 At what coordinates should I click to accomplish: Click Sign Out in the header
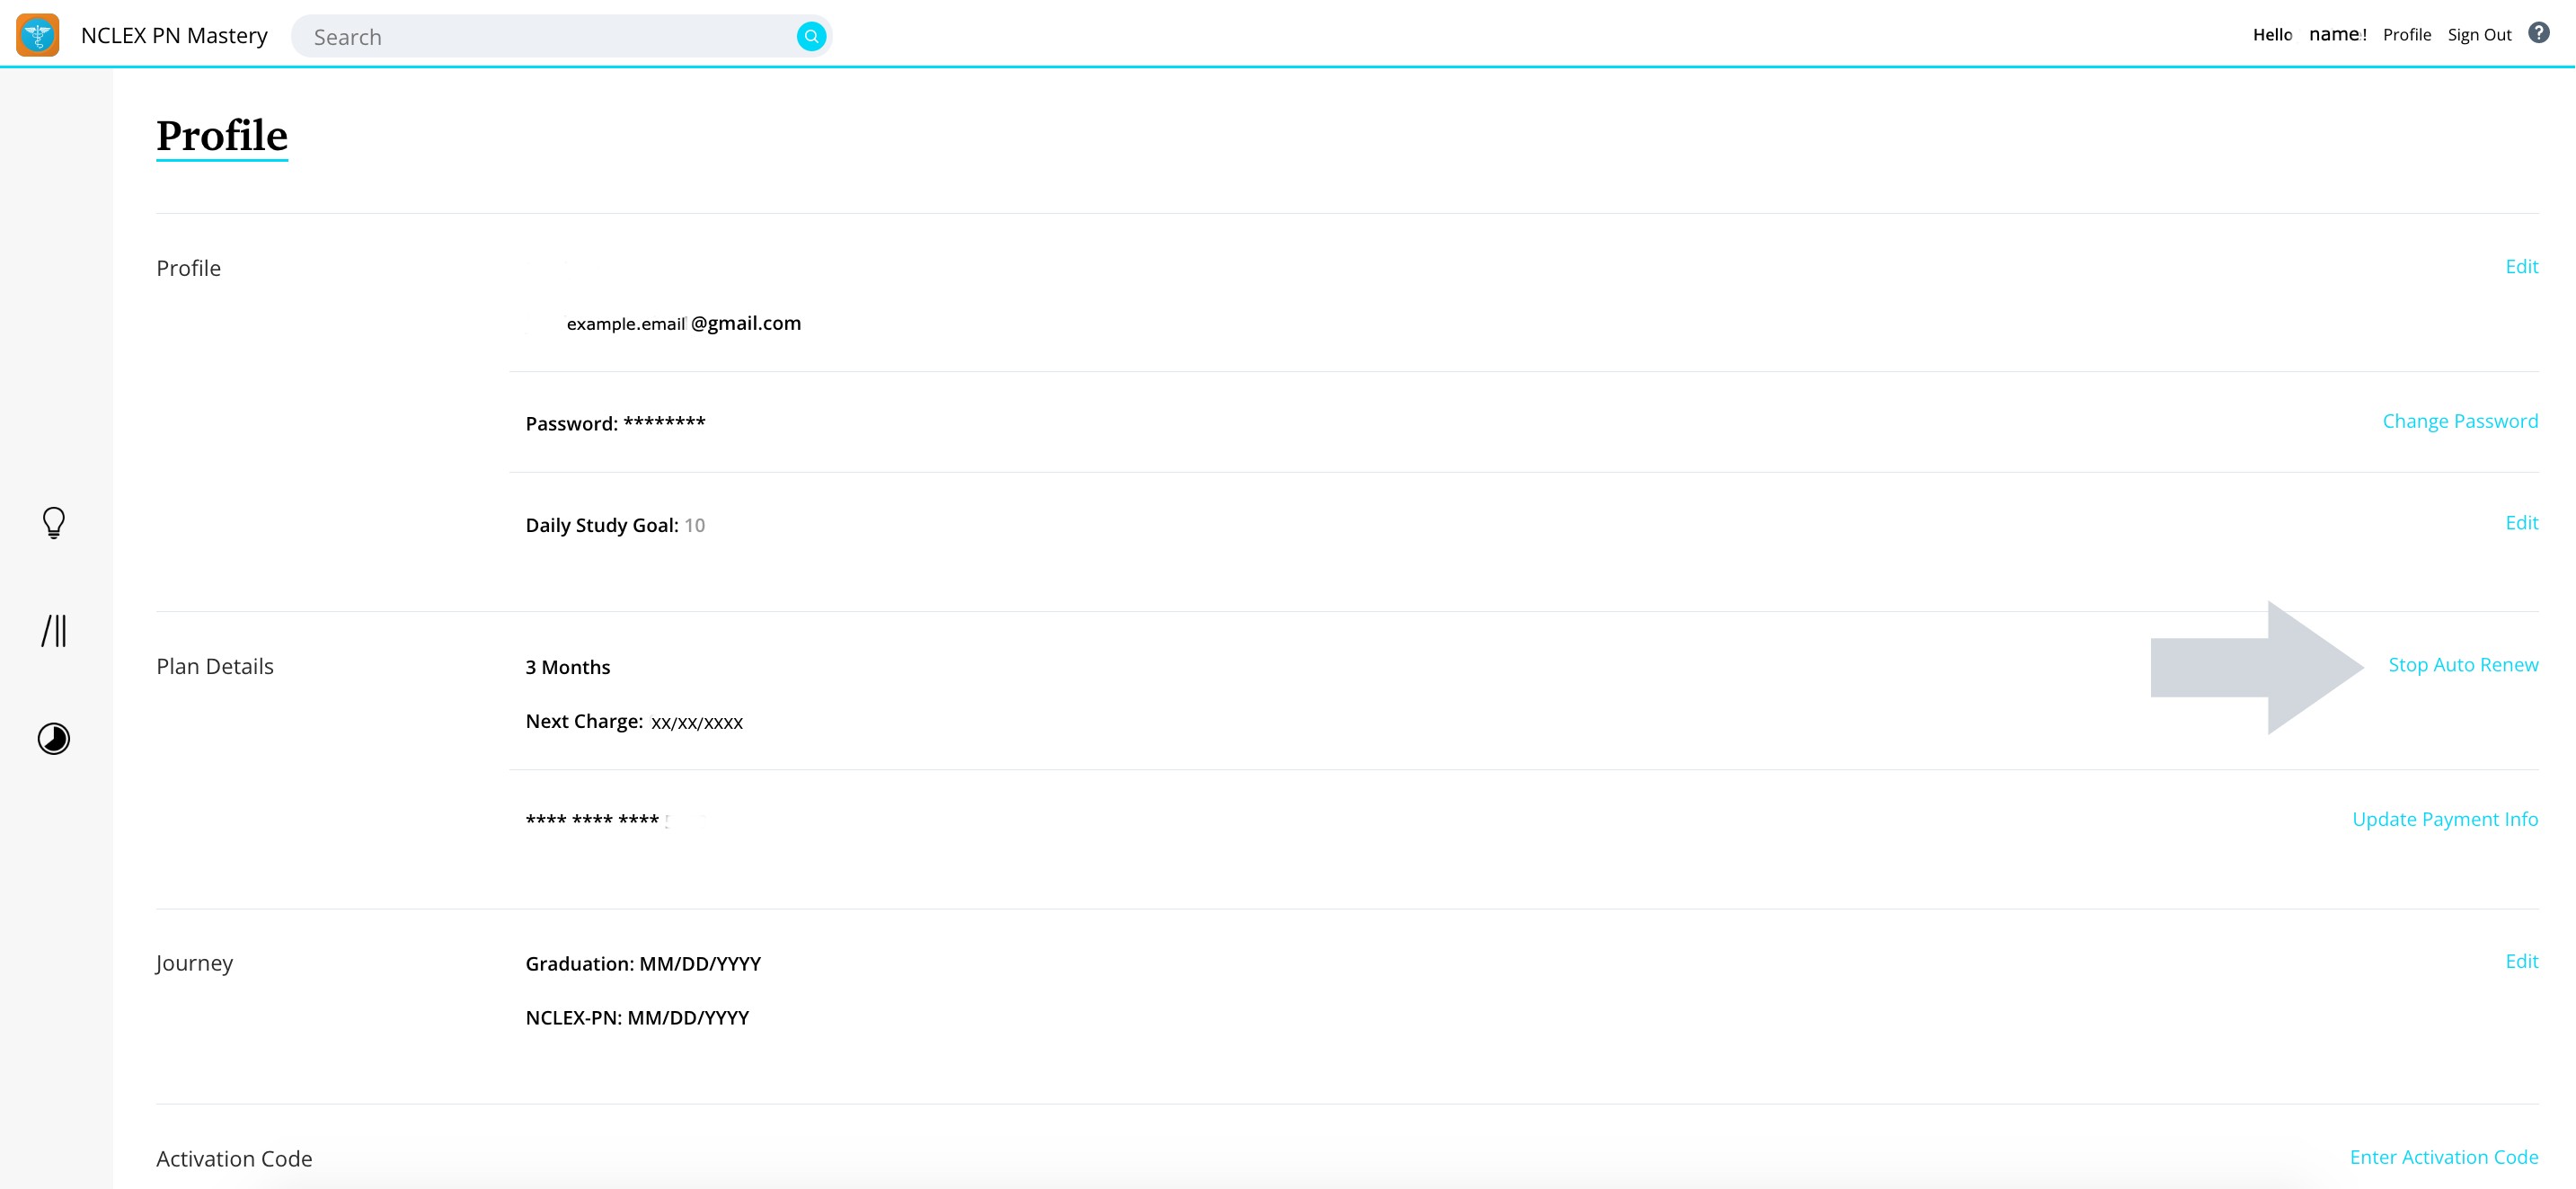[x=2479, y=35]
